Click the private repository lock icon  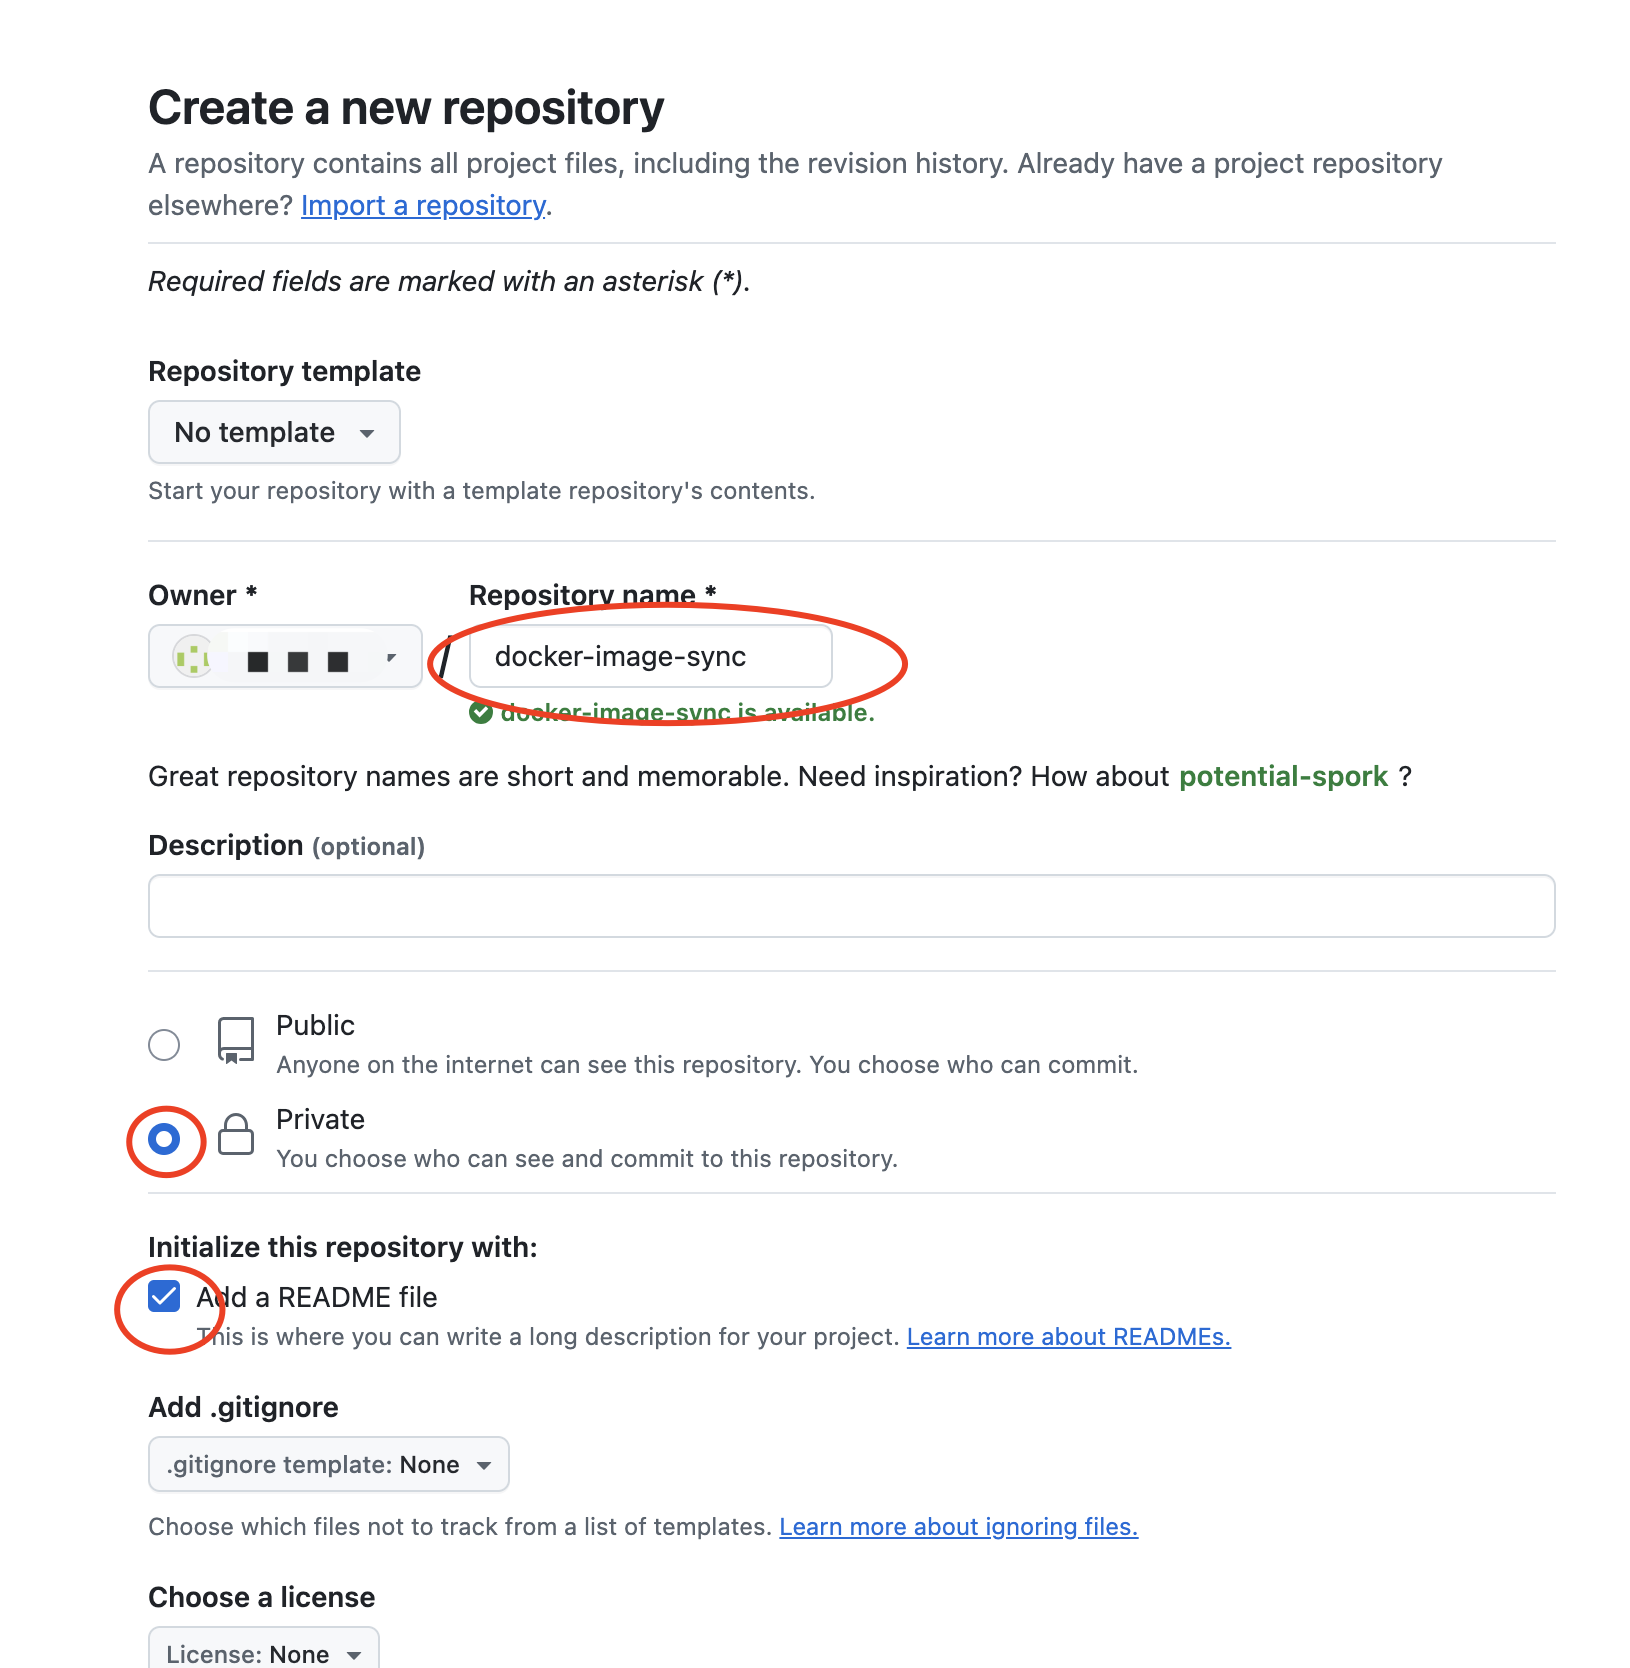point(236,1135)
